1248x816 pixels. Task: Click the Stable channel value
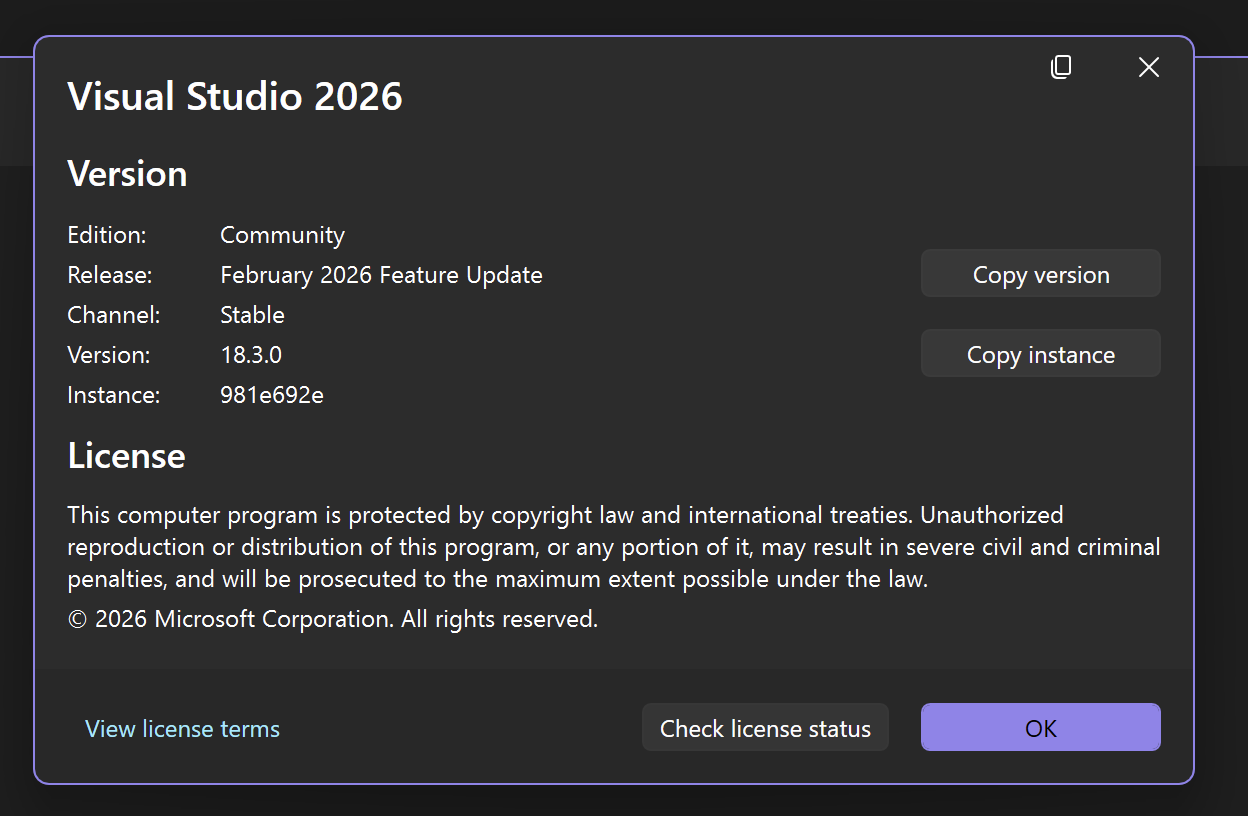[252, 314]
